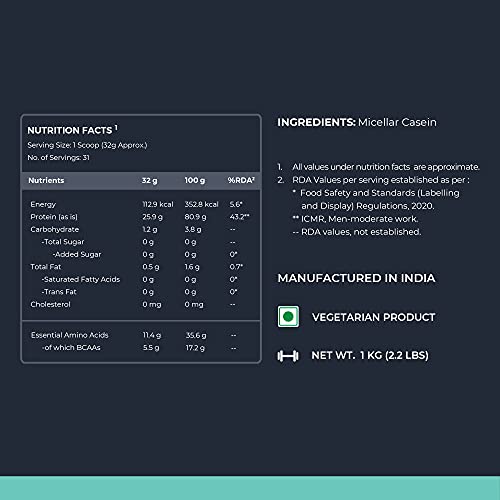Click the MANUFACTURED IN INDIA text

357,278
